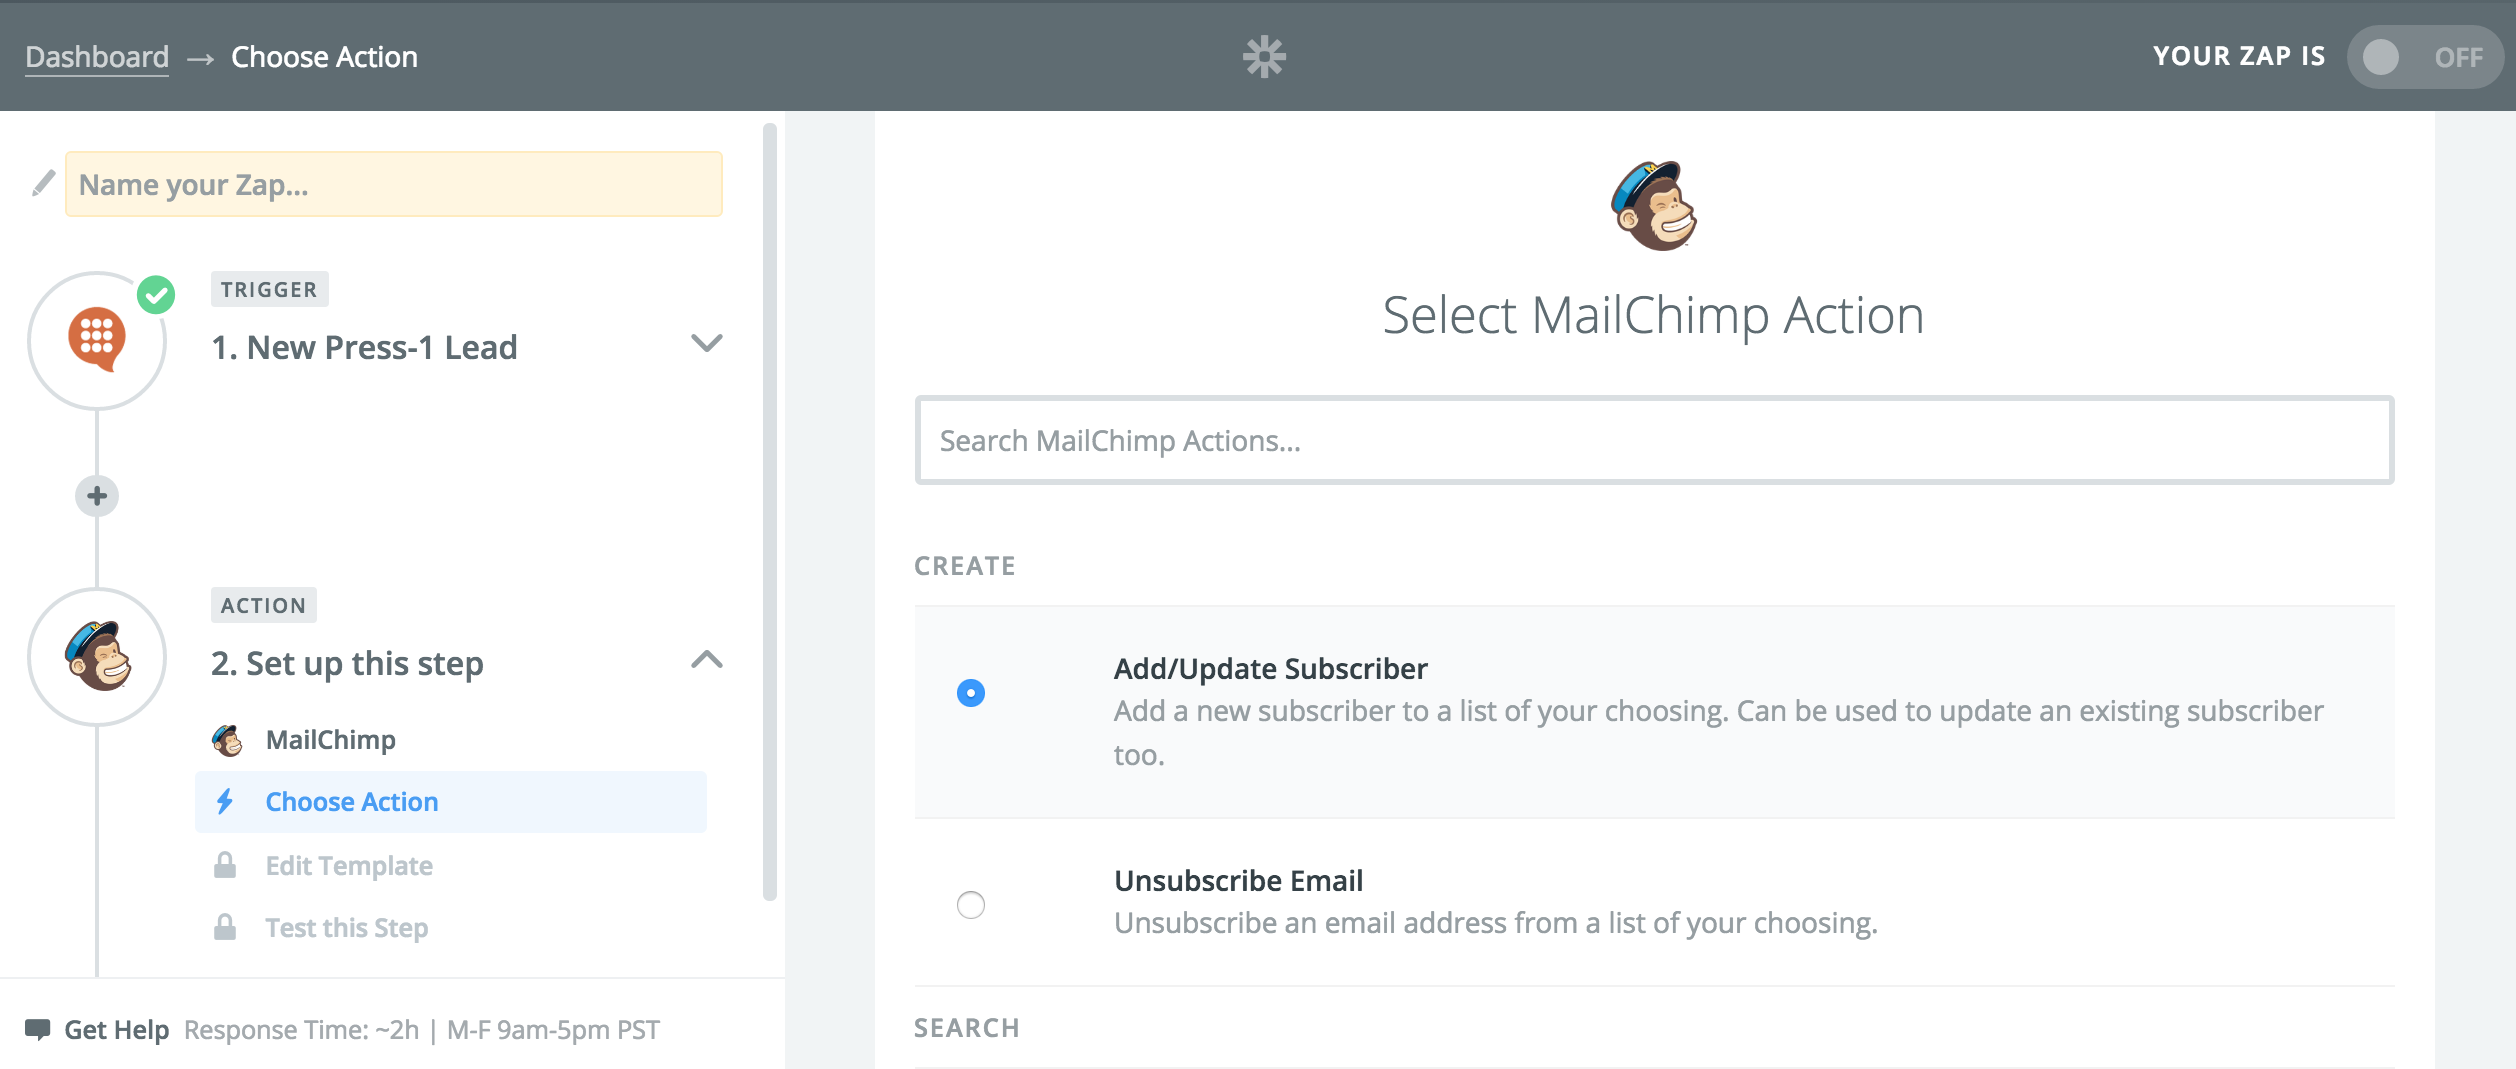Viewport: 2516px width, 1069px height.
Task: Click the left sidebar vertical scrollbar
Action: point(769,511)
